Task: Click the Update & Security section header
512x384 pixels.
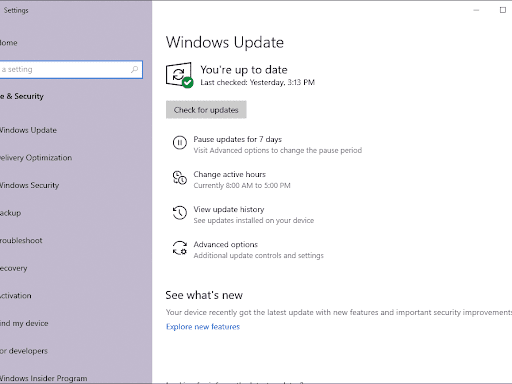Action: (22, 96)
